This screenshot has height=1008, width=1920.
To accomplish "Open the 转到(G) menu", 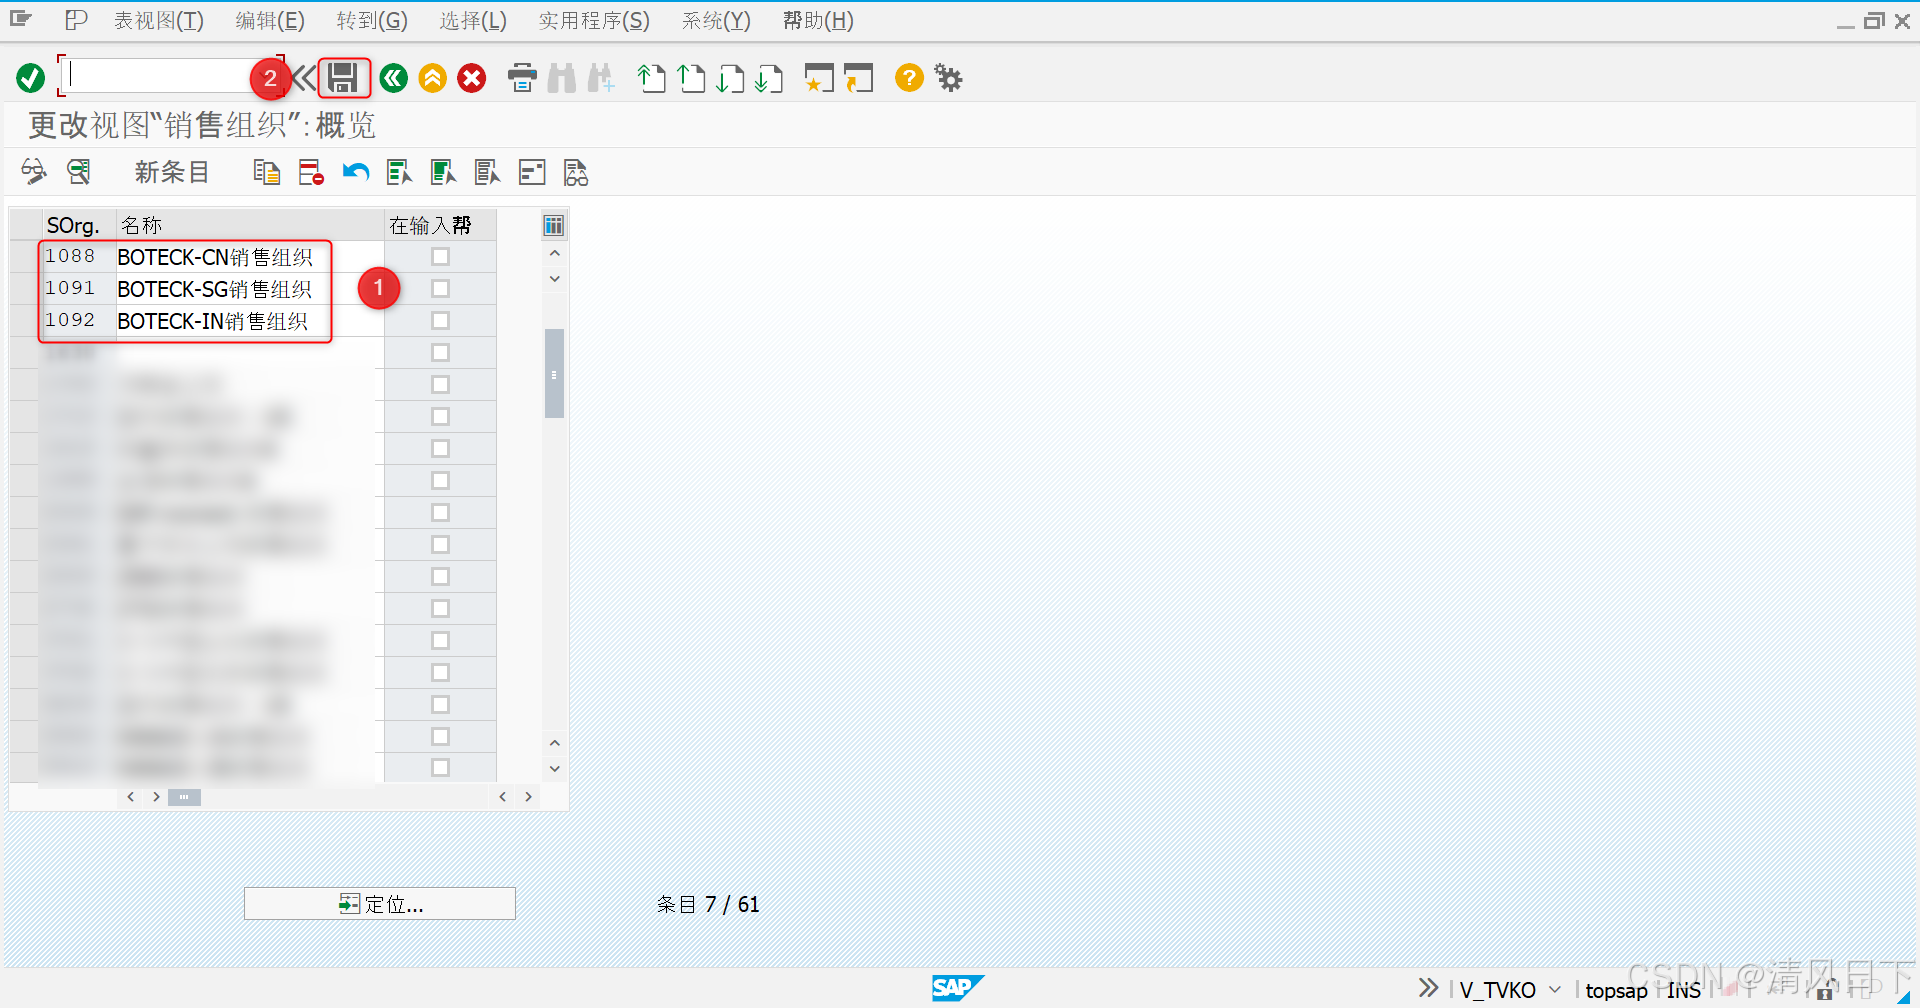I will [x=372, y=21].
